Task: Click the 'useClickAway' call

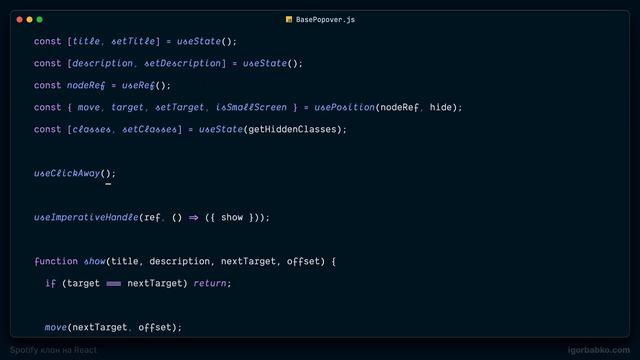Action: 67,173
